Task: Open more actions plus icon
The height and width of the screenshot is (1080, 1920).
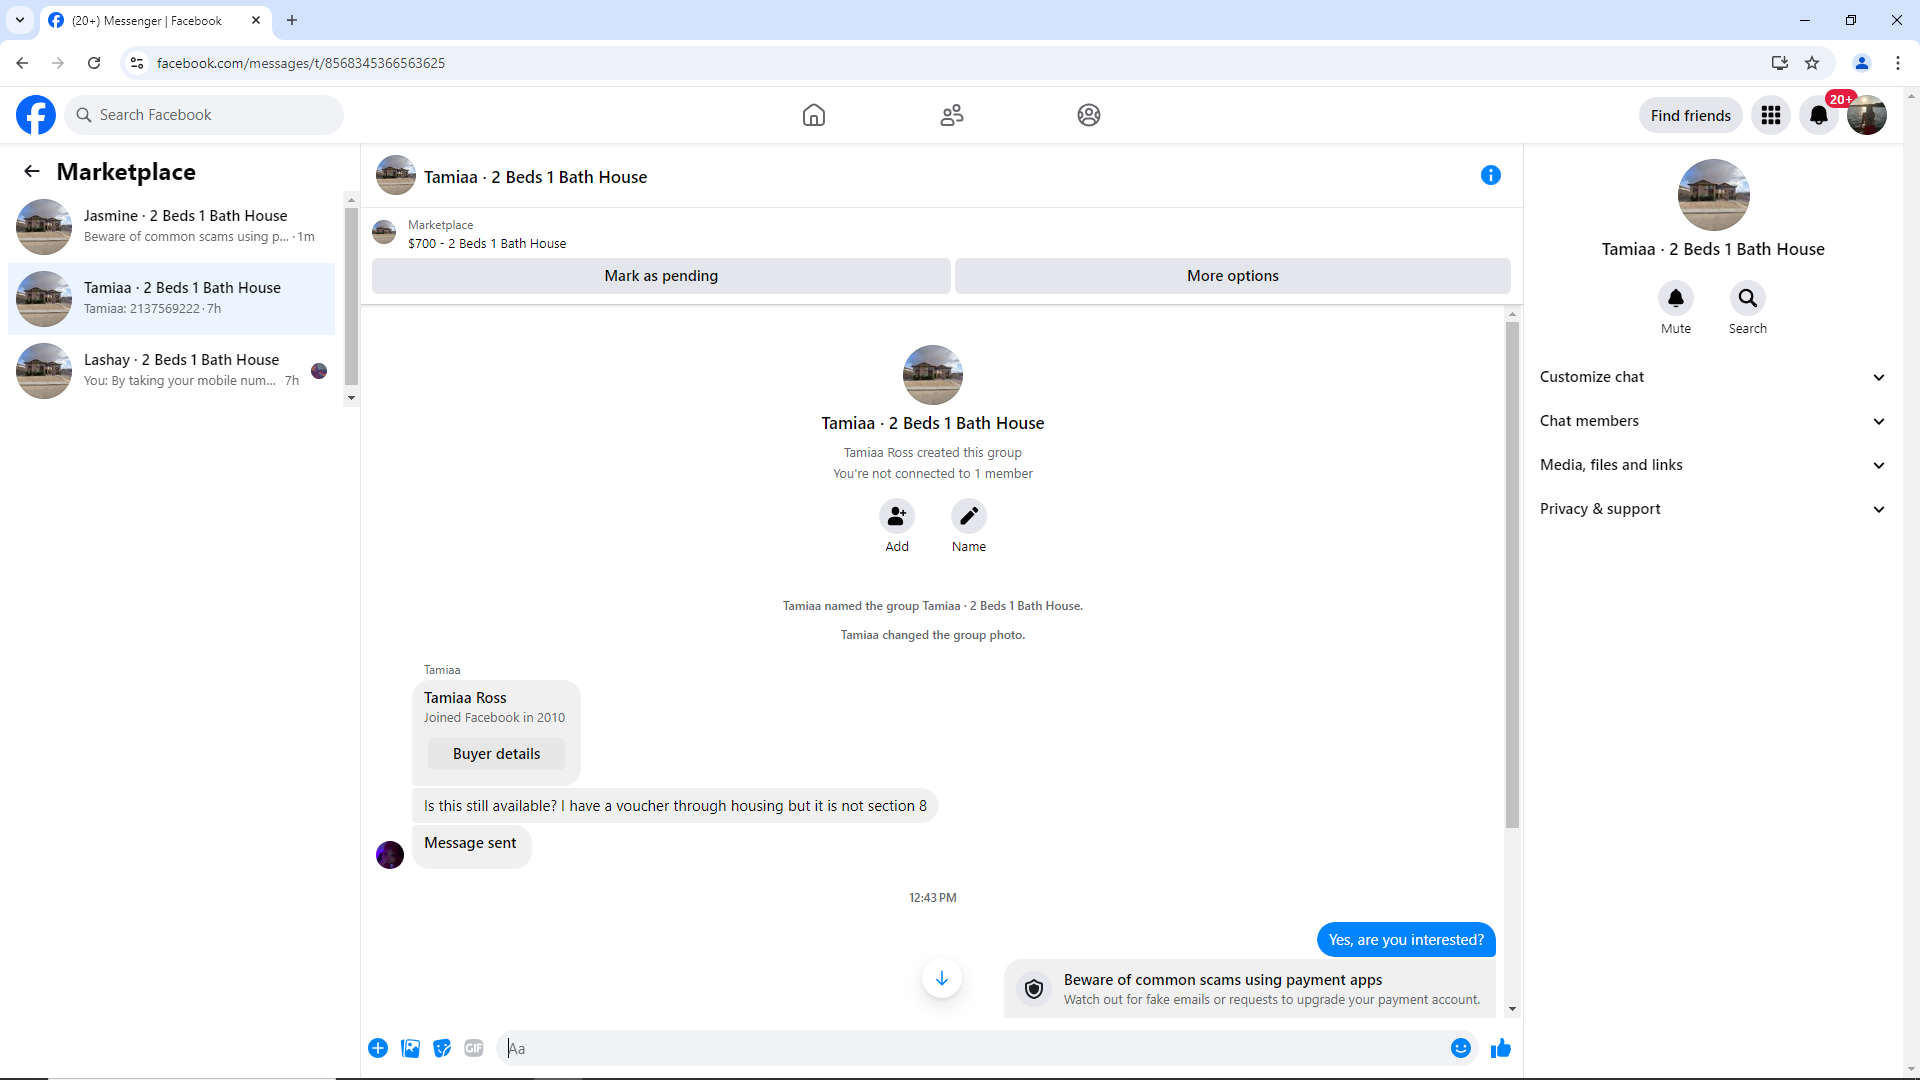Action: coord(378,1048)
